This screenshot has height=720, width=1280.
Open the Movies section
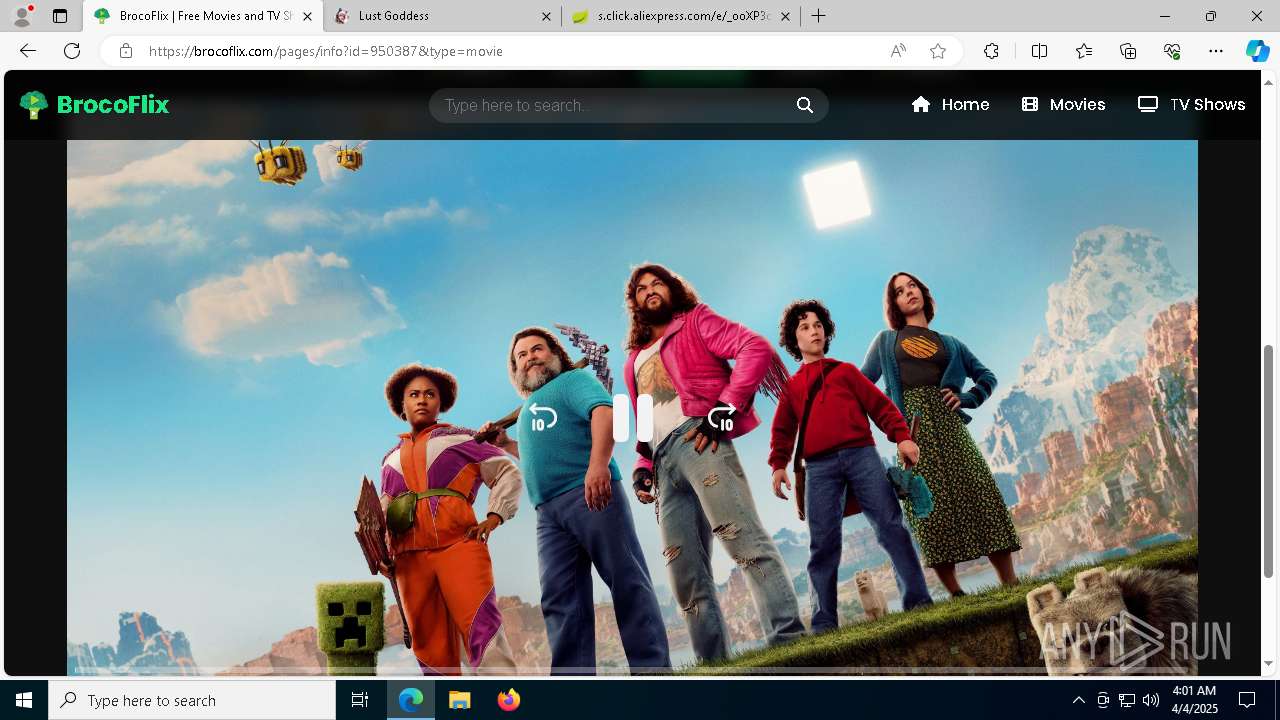point(1063,104)
